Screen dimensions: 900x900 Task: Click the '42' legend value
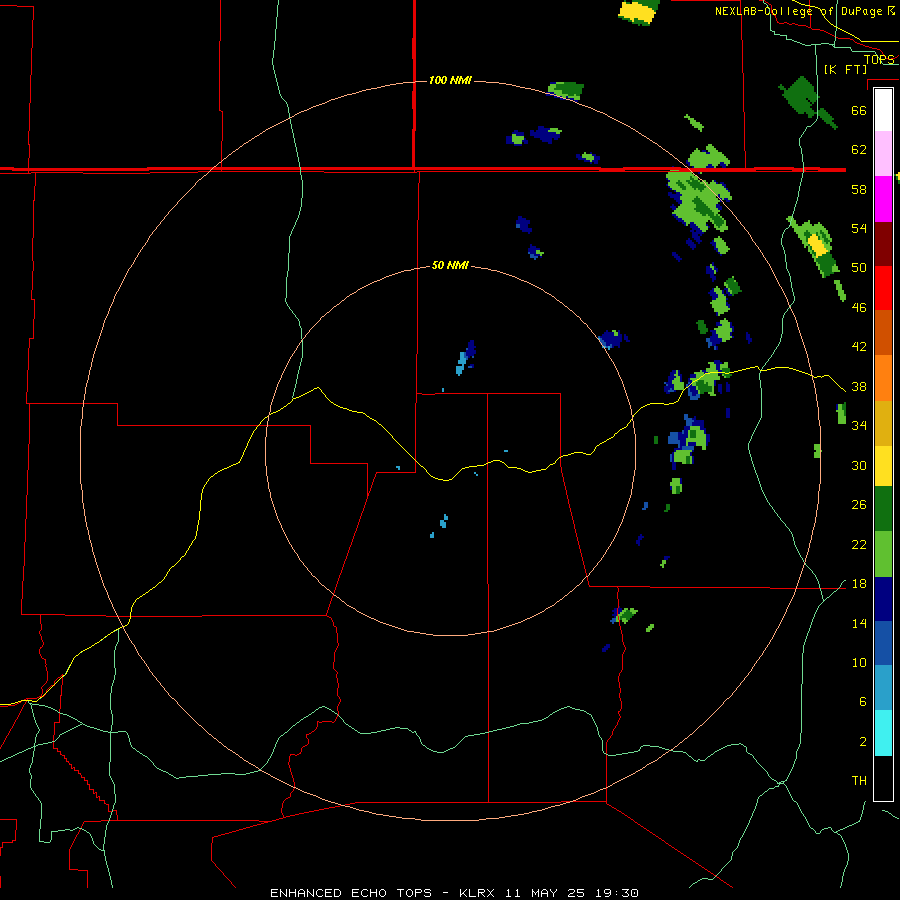[x=859, y=347]
